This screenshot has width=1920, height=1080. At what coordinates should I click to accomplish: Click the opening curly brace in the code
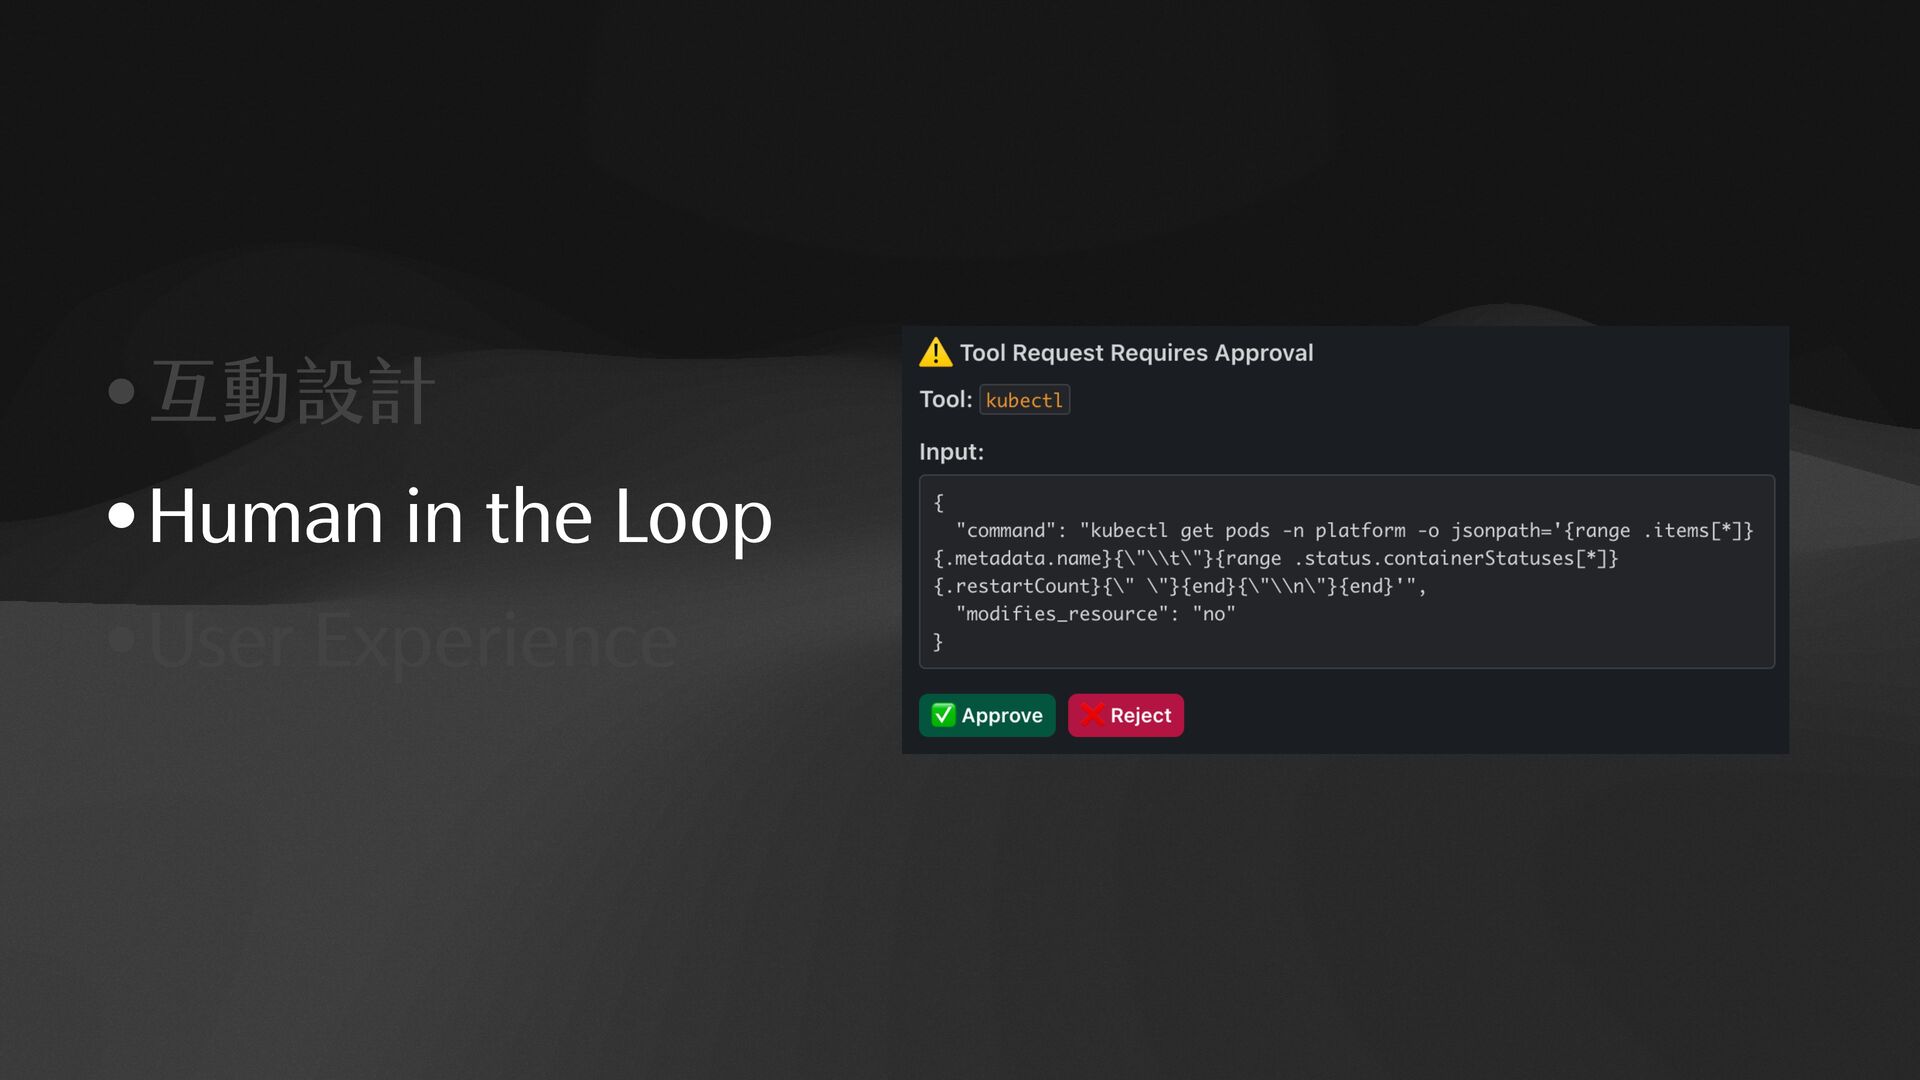coord(938,503)
